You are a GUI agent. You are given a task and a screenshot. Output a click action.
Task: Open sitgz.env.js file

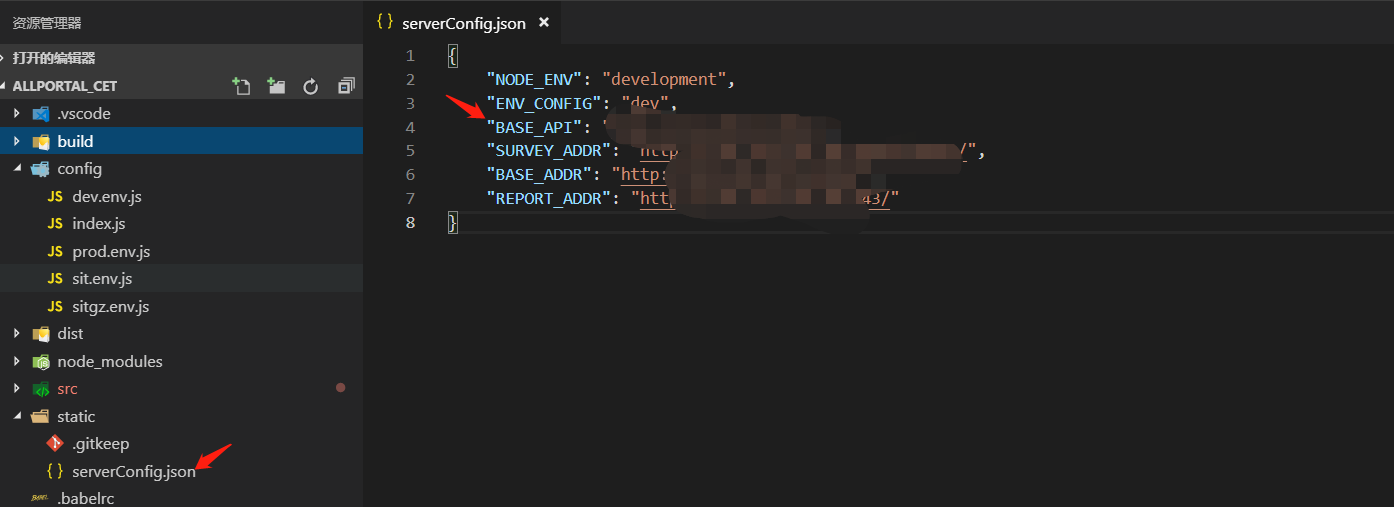110,306
